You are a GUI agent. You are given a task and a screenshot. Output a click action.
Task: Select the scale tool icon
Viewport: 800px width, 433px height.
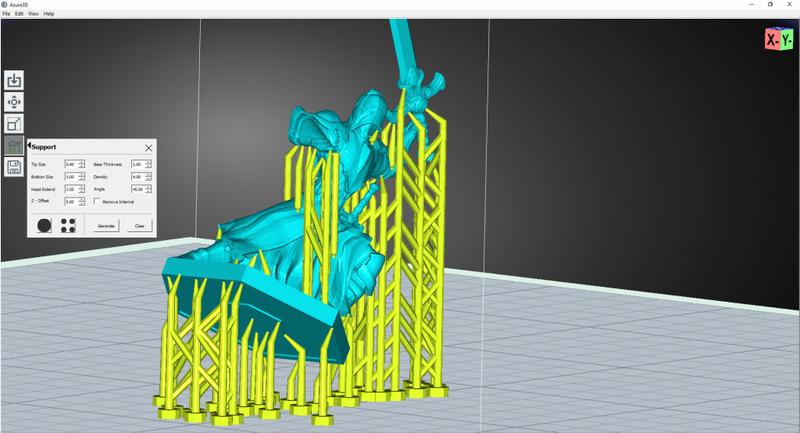click(14, 124)
